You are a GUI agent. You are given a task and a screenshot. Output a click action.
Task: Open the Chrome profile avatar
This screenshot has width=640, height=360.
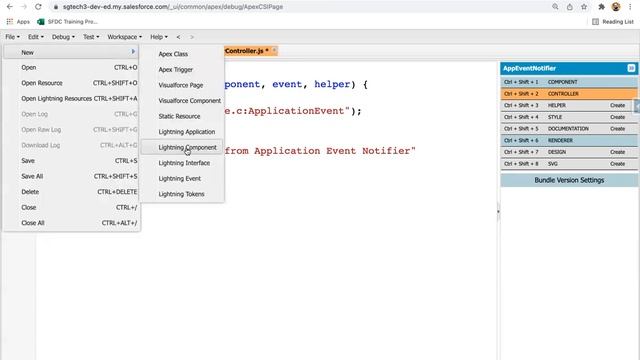click(x=616, y=7)
